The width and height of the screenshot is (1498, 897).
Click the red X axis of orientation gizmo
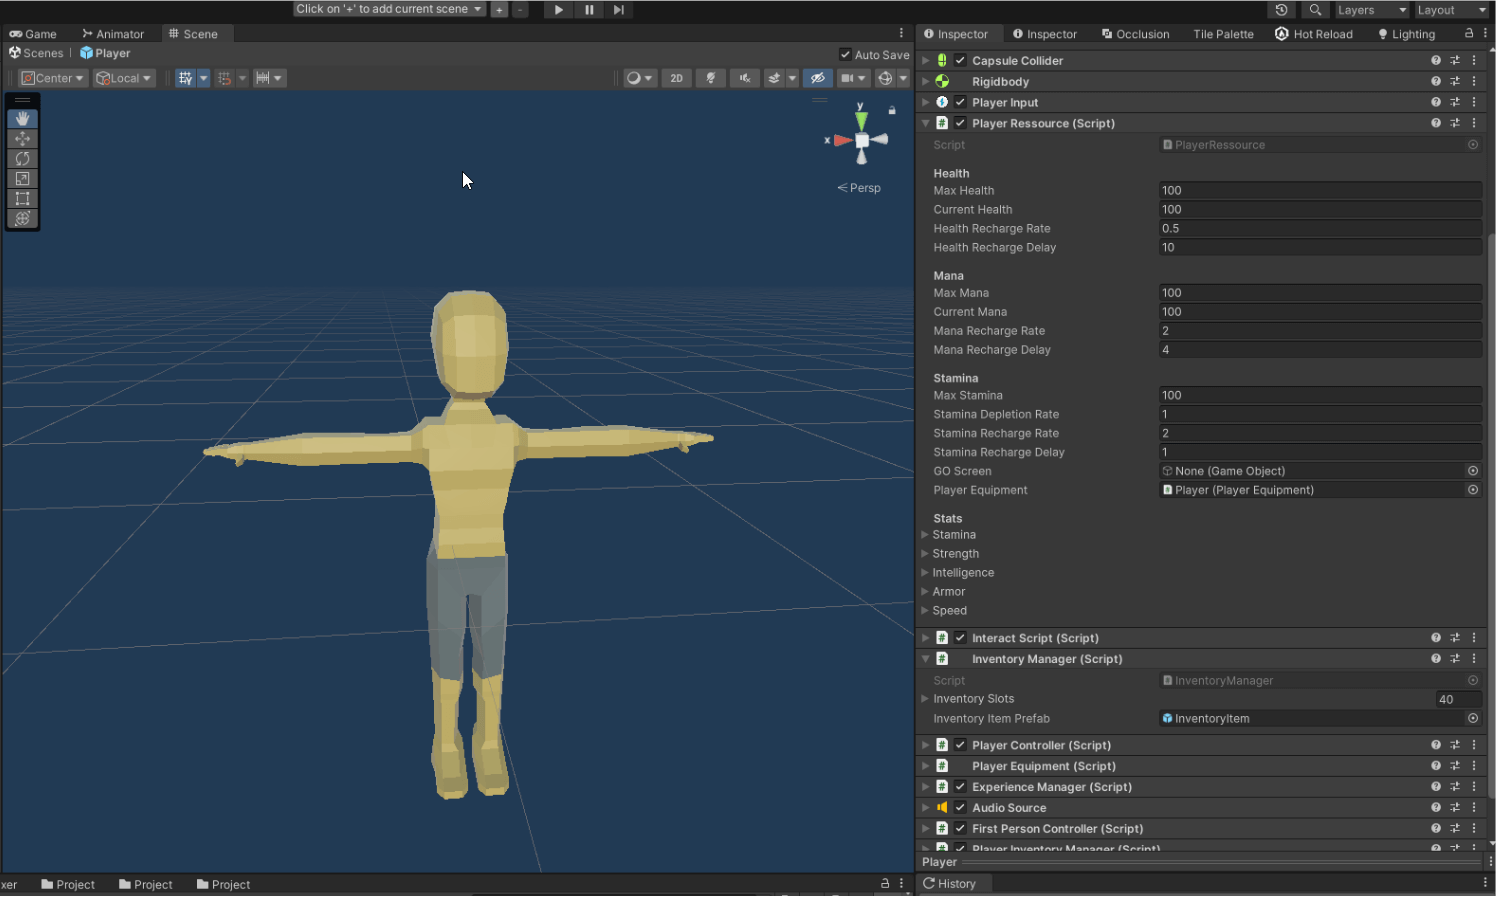[842, 141]
